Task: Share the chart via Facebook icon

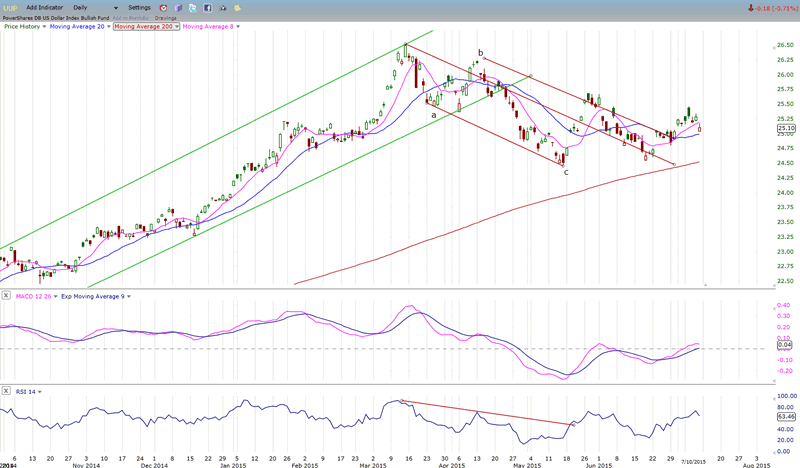Action: (x=205, y=7)
